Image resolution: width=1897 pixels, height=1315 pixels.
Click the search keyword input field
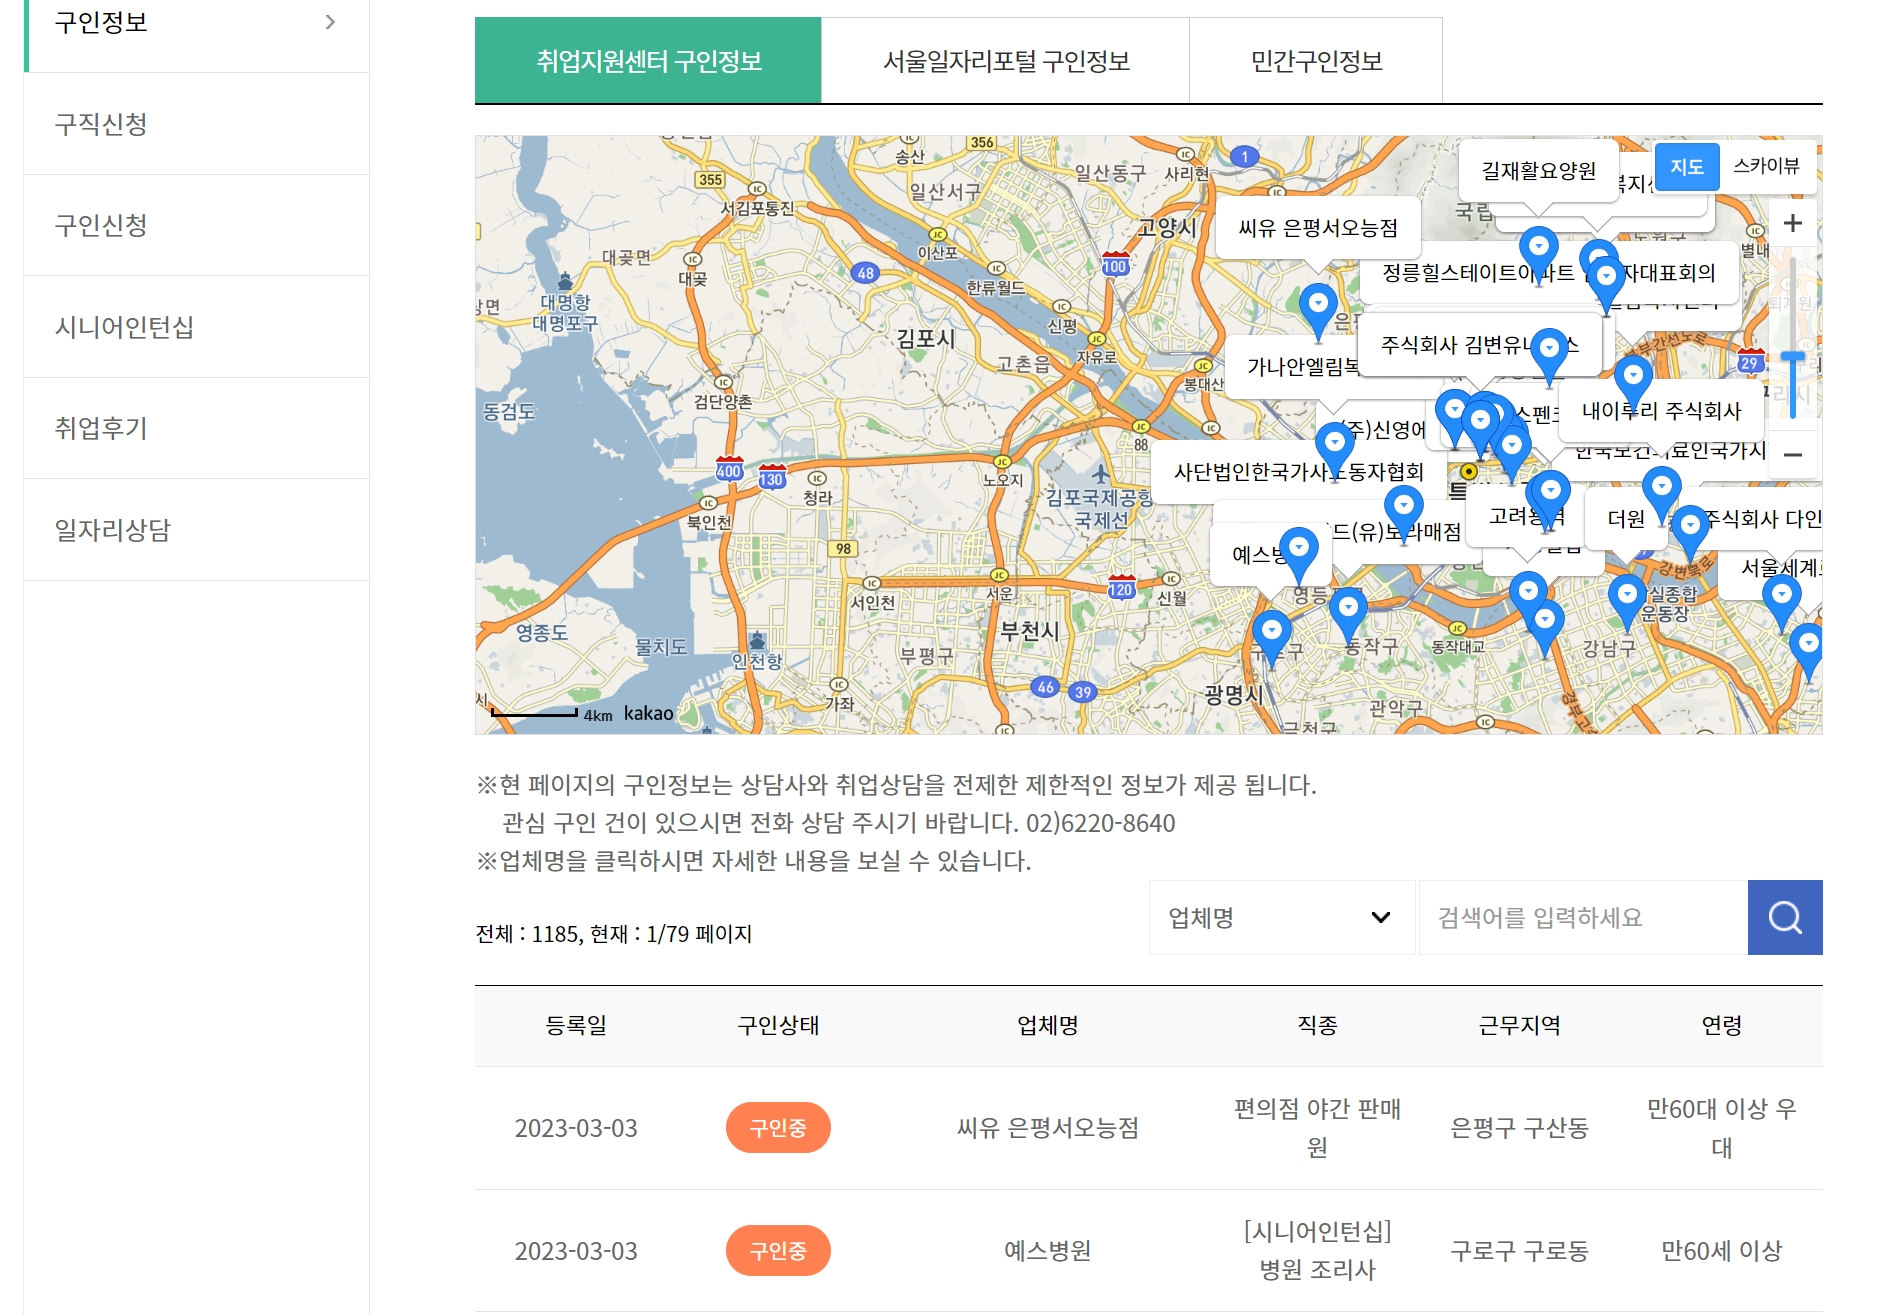1583,917
